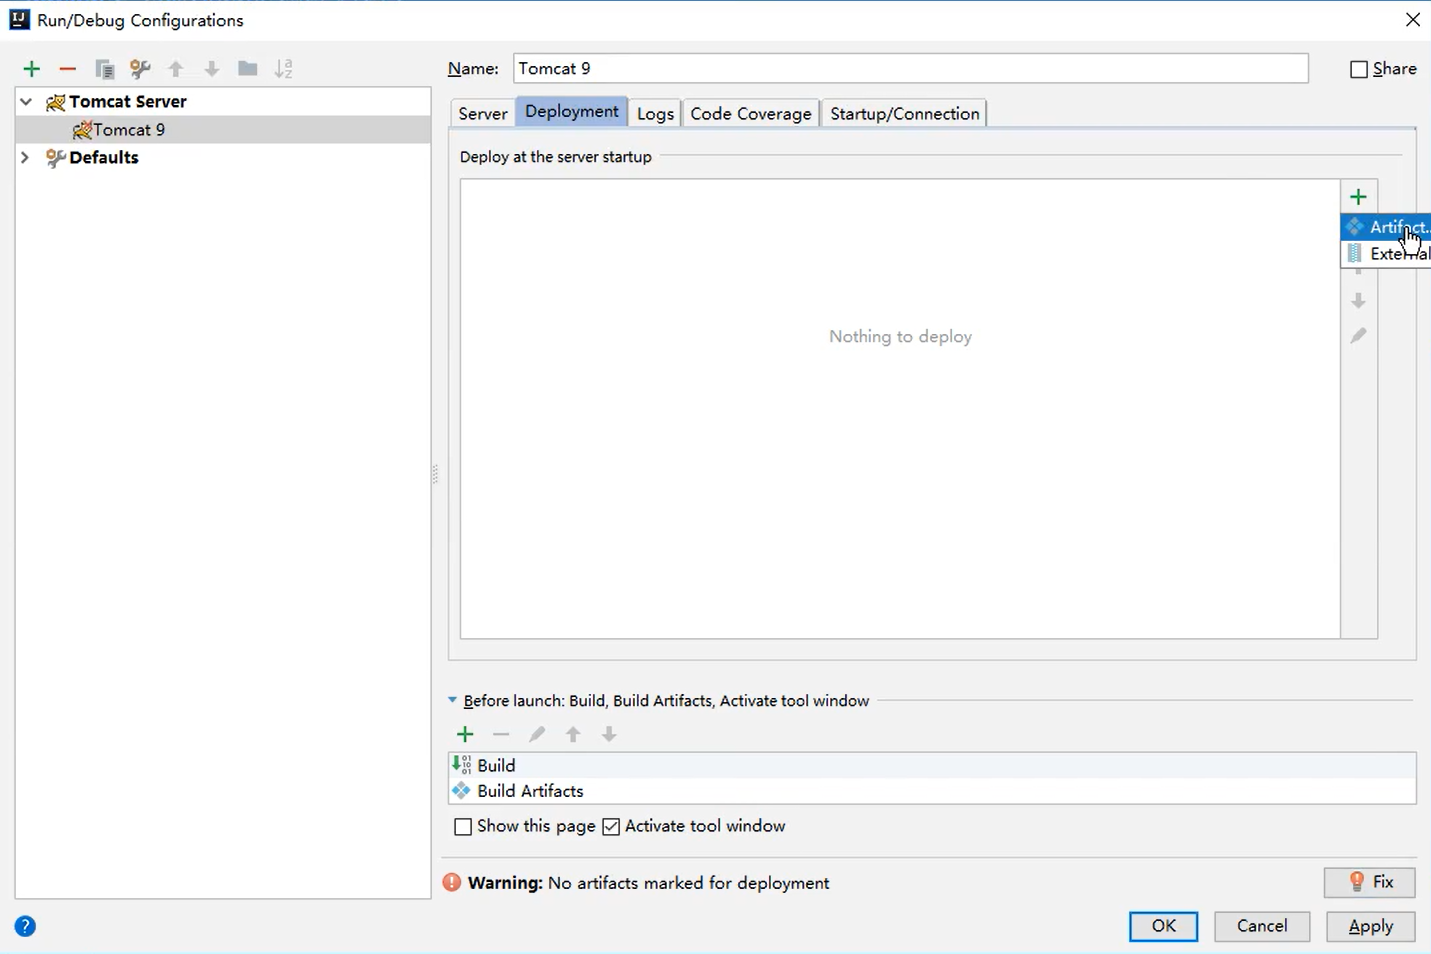Image resolution: width=1431 pixels, height=954 pixels.
Task: Select the Deployment tab
Action: pos(572,112)
